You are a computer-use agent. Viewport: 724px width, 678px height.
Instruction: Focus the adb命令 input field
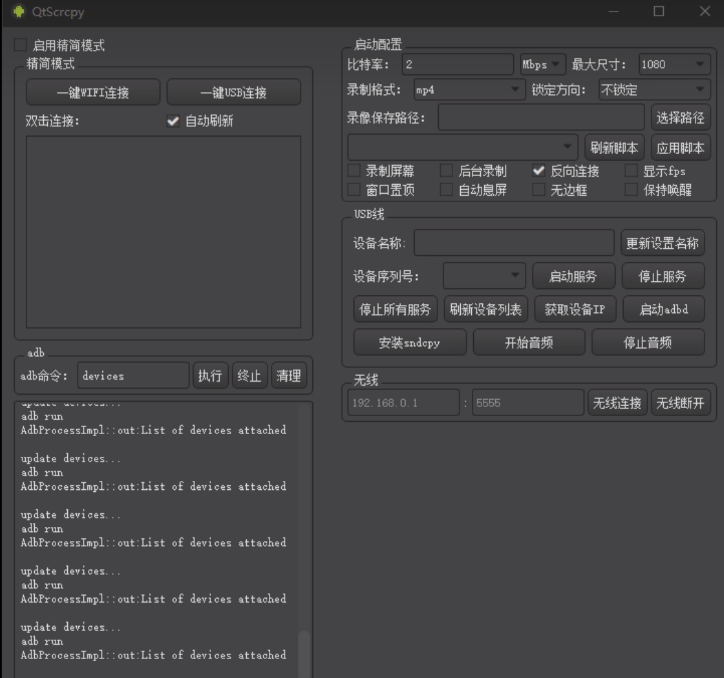[x=133, y=375]
